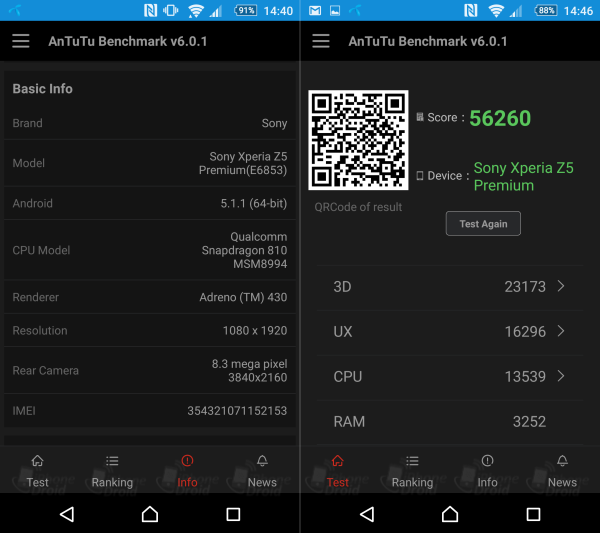Tap Test tab in right screen
The image size is (600, 533).
tap(338, 471)
